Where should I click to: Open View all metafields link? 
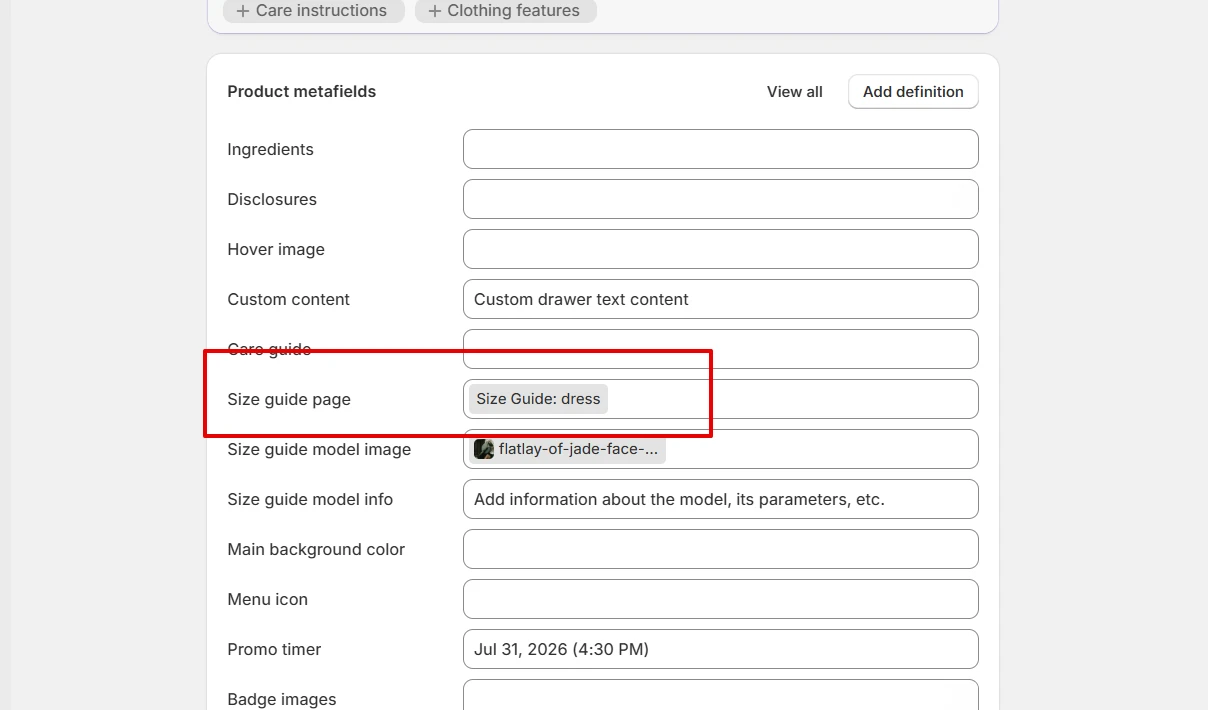click(x=795, y=91)
